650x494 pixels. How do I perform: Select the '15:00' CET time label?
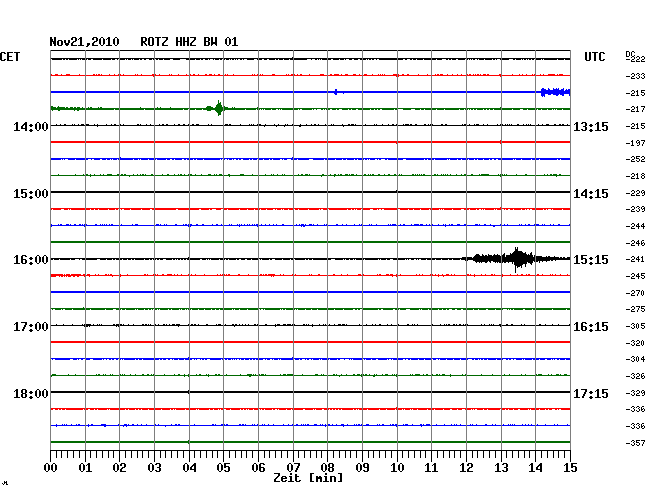tap(31, 194)
